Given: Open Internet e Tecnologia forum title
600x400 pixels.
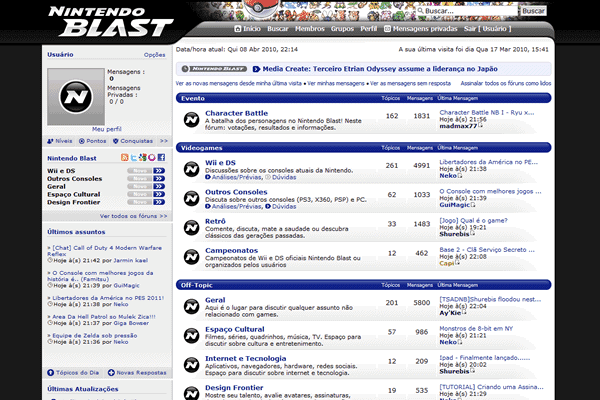Looking at the screenshot, I should [246, 359].
